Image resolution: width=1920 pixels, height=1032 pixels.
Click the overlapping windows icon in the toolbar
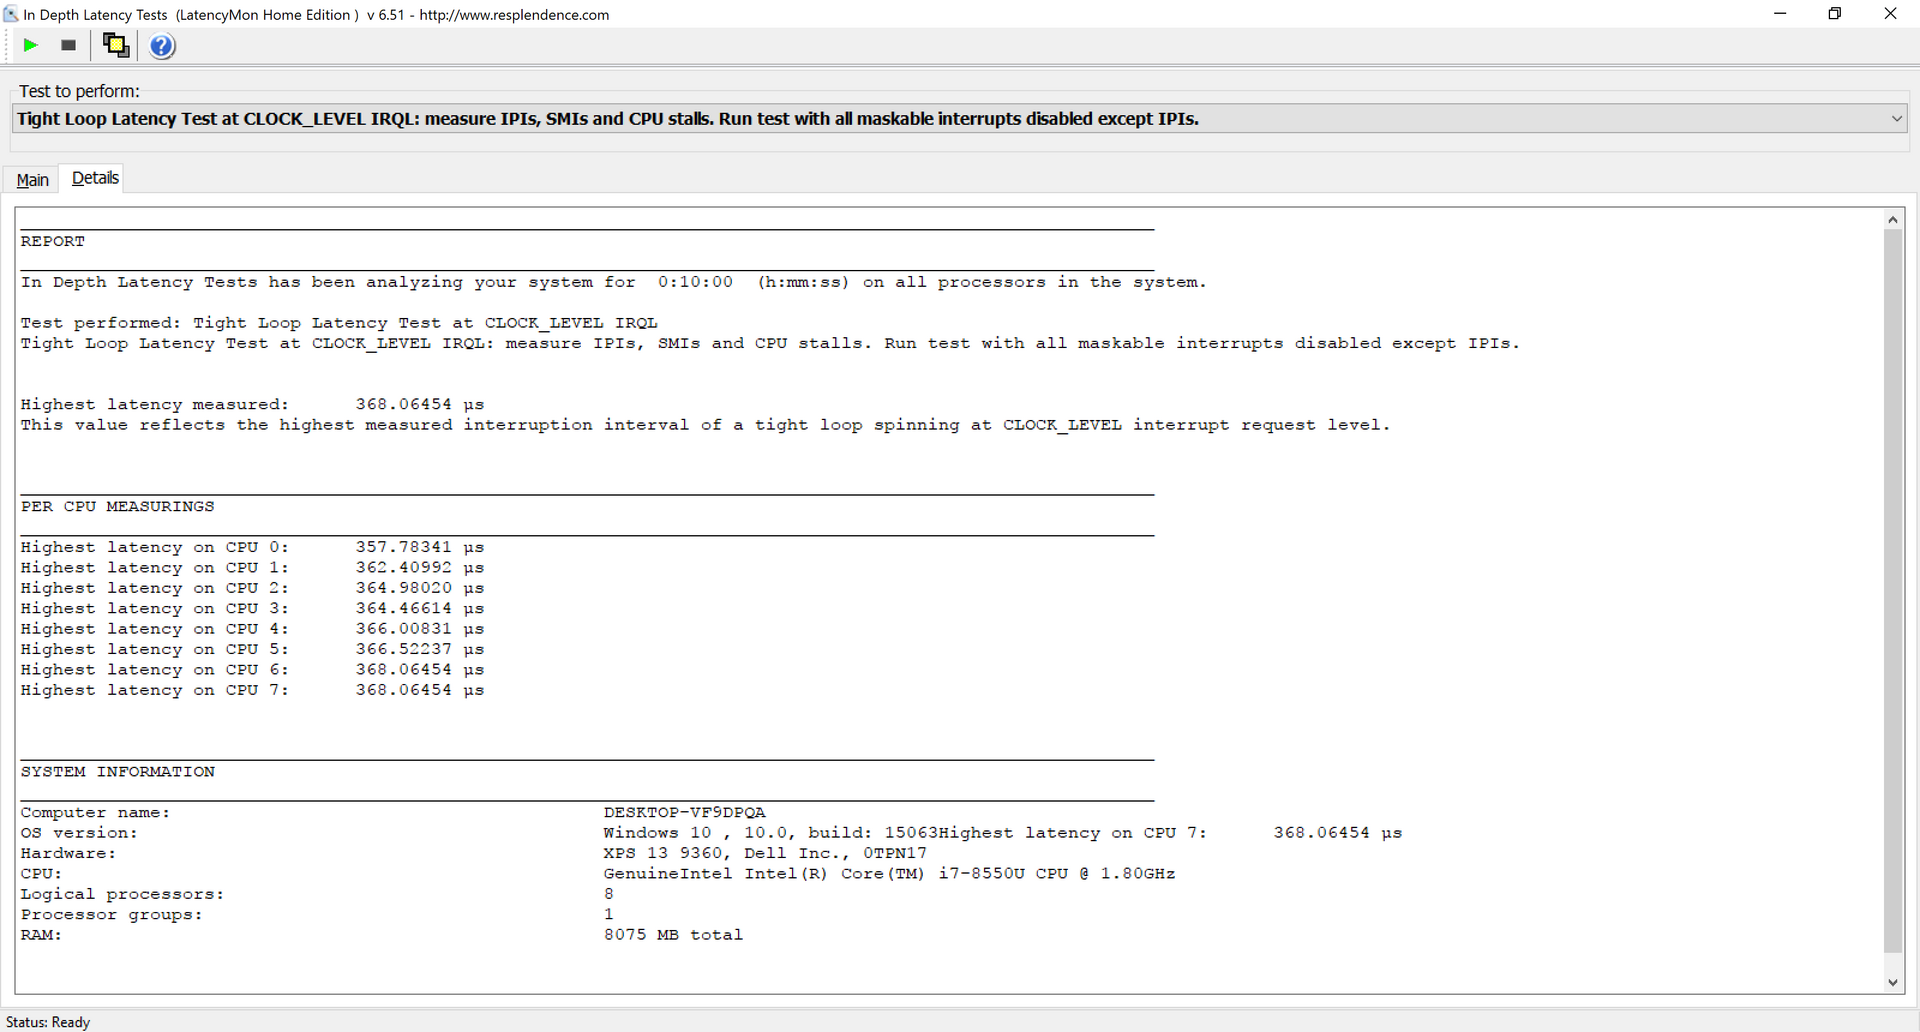pos(116,45)
